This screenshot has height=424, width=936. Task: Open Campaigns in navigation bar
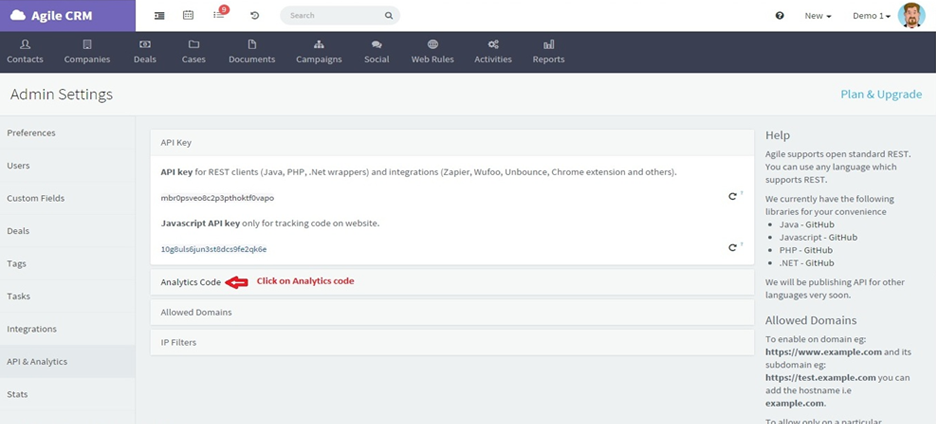pos(319,52)
